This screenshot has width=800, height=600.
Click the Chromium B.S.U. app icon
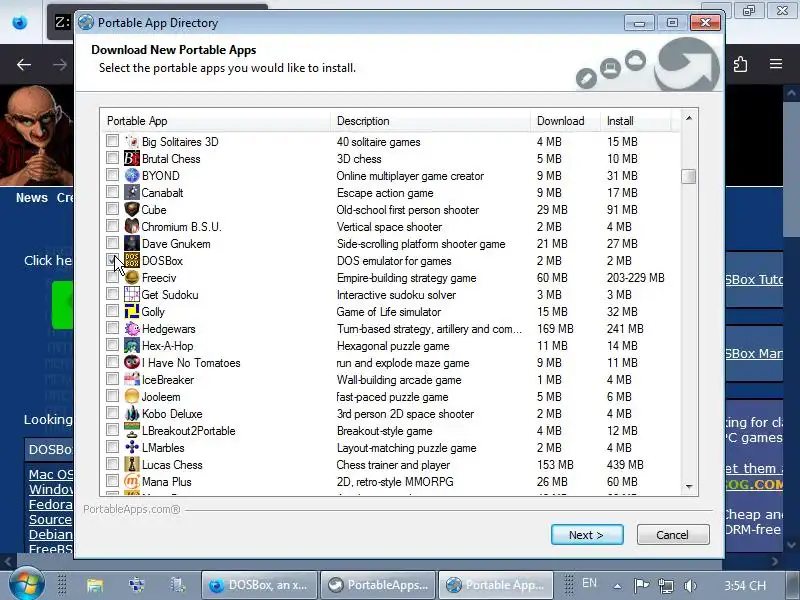click(132, 226)
